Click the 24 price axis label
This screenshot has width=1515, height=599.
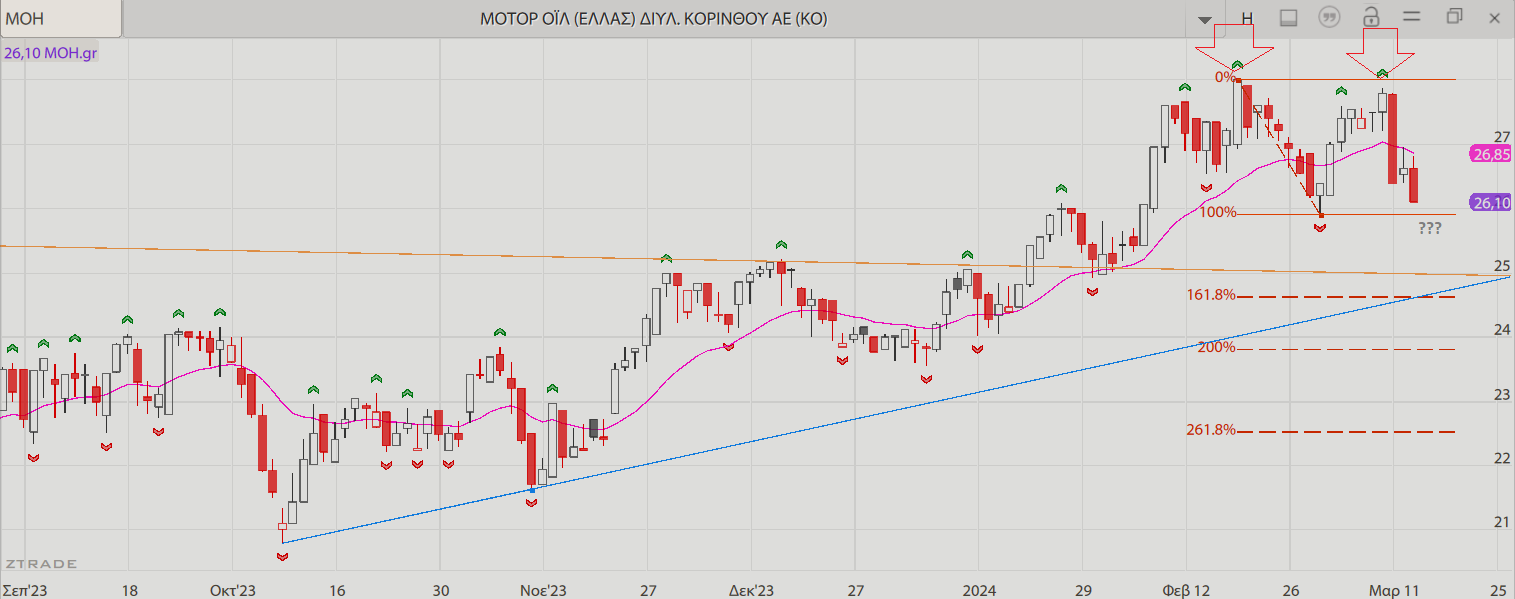point(1500,330)
